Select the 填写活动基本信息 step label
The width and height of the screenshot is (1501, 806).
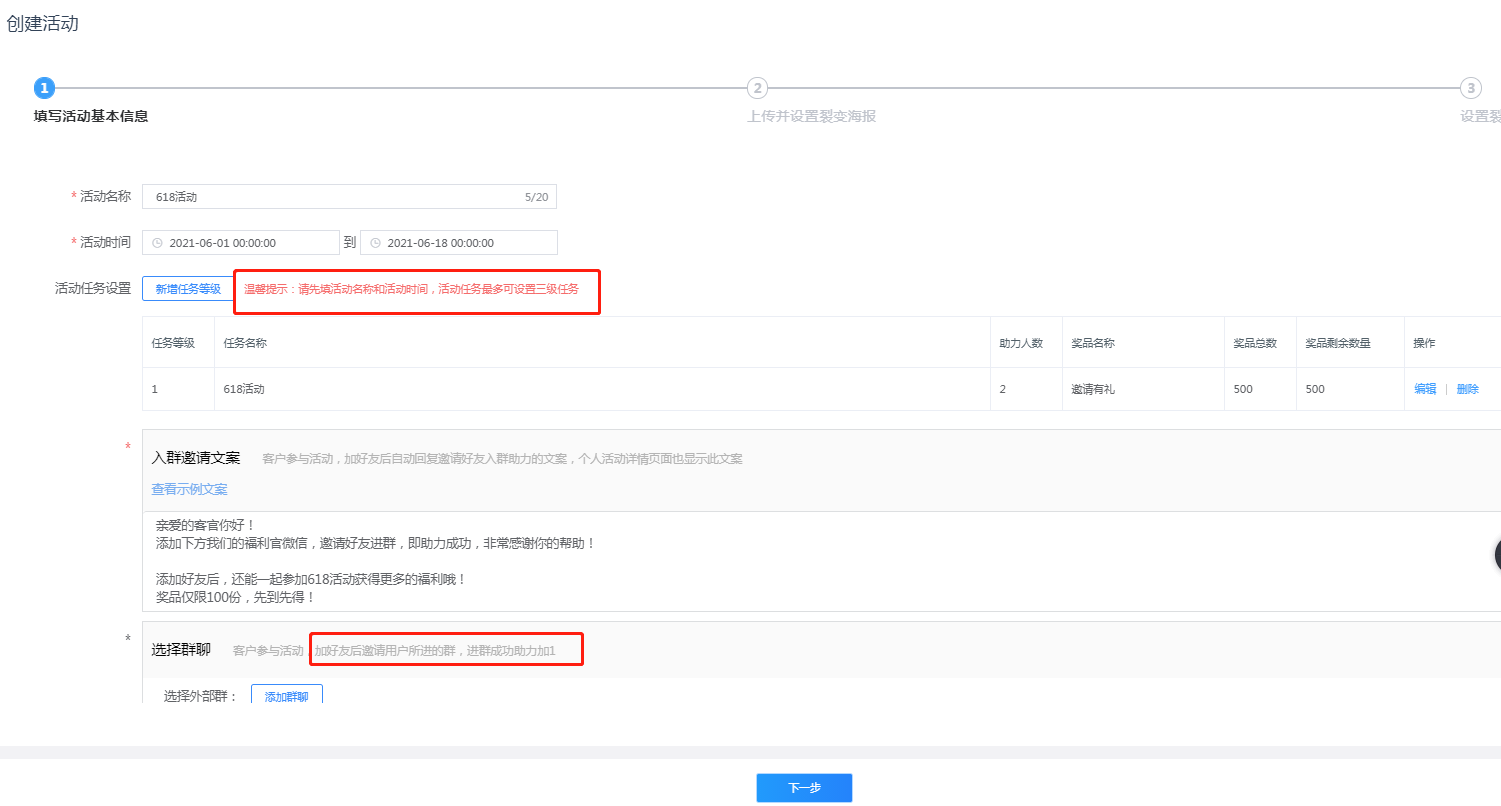(x=91, y=116)
